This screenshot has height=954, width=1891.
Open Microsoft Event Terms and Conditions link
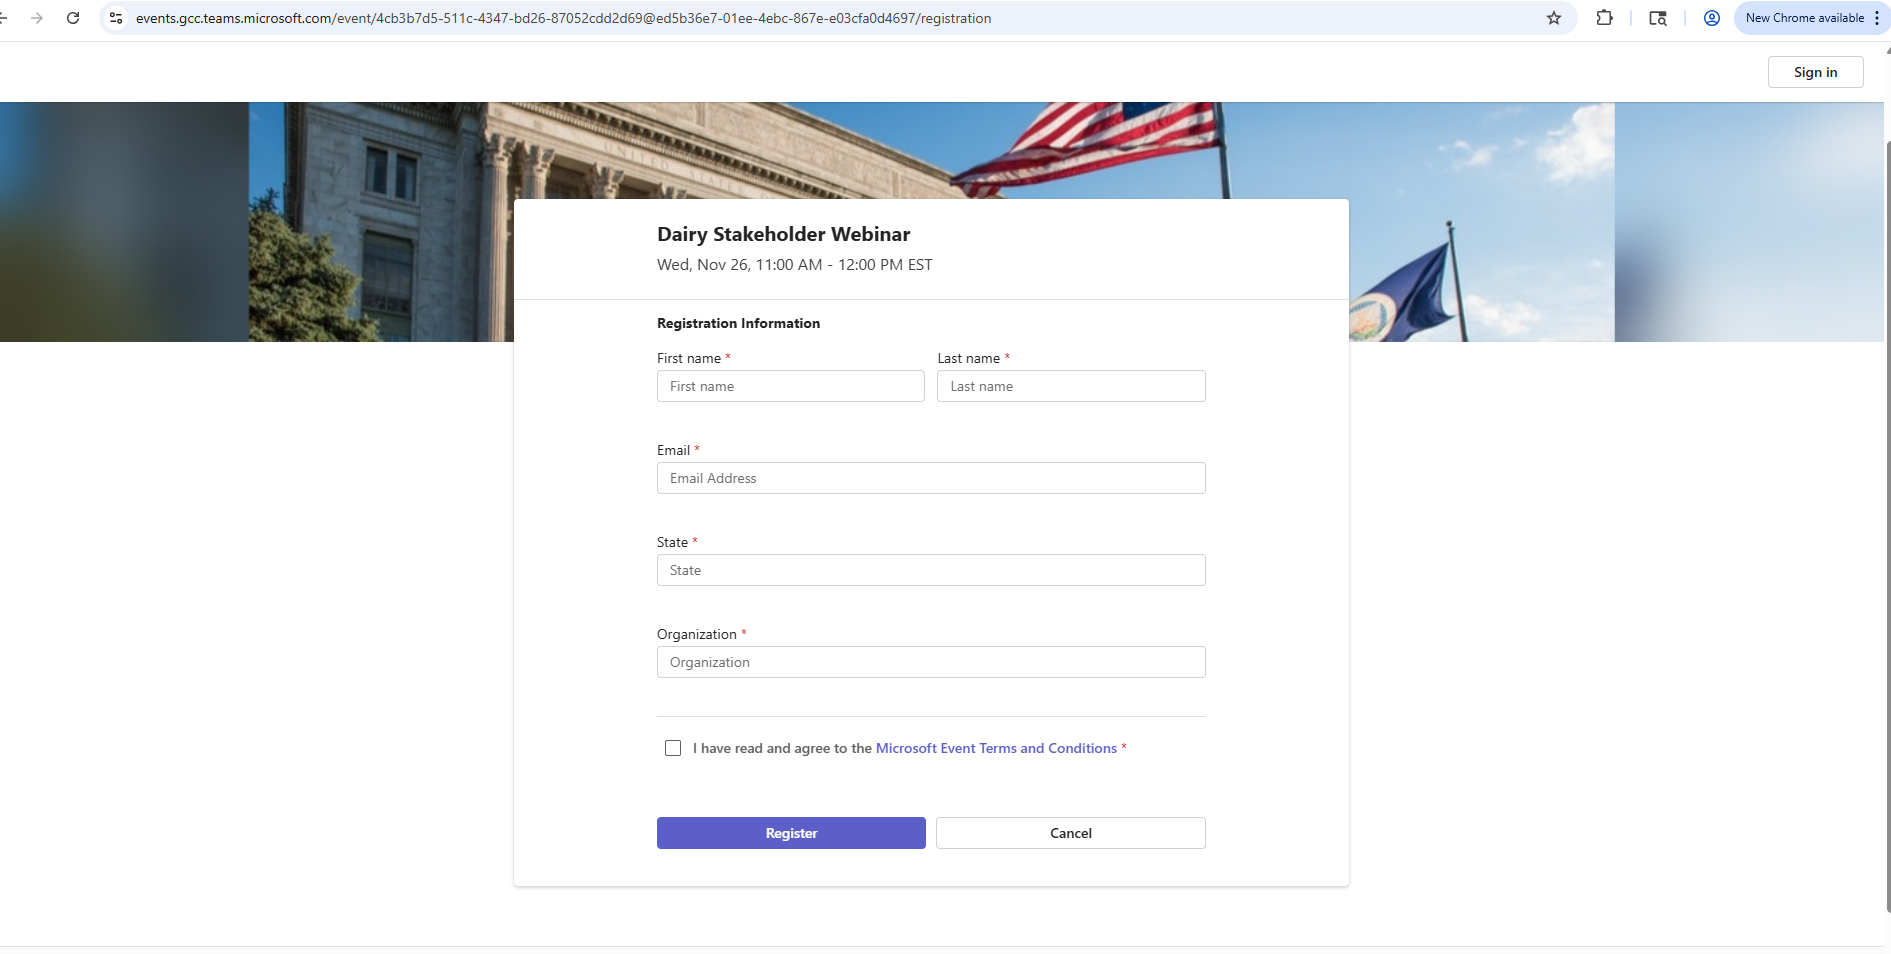996,748
